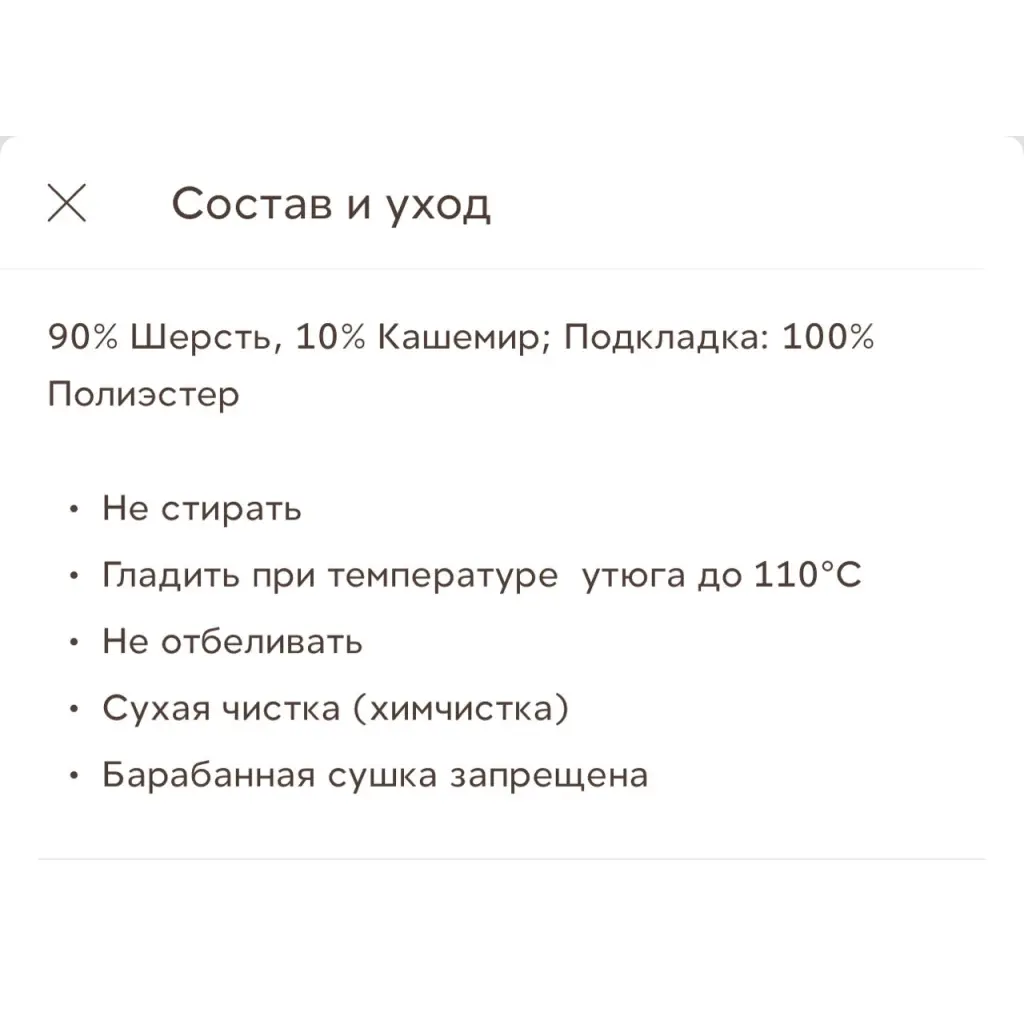Click the Гладить при температуре instruction

(x=330, y=575)
